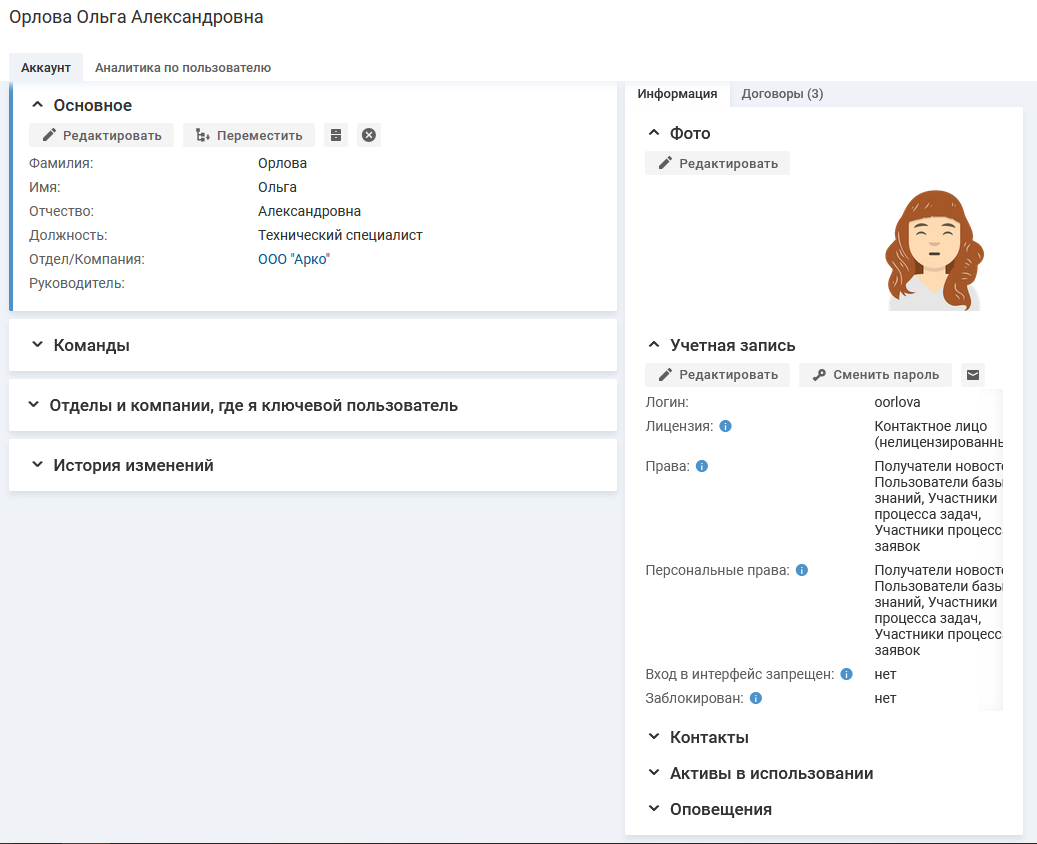
Task: Open the ООО "Арко" company link
Action: [293, 259]
